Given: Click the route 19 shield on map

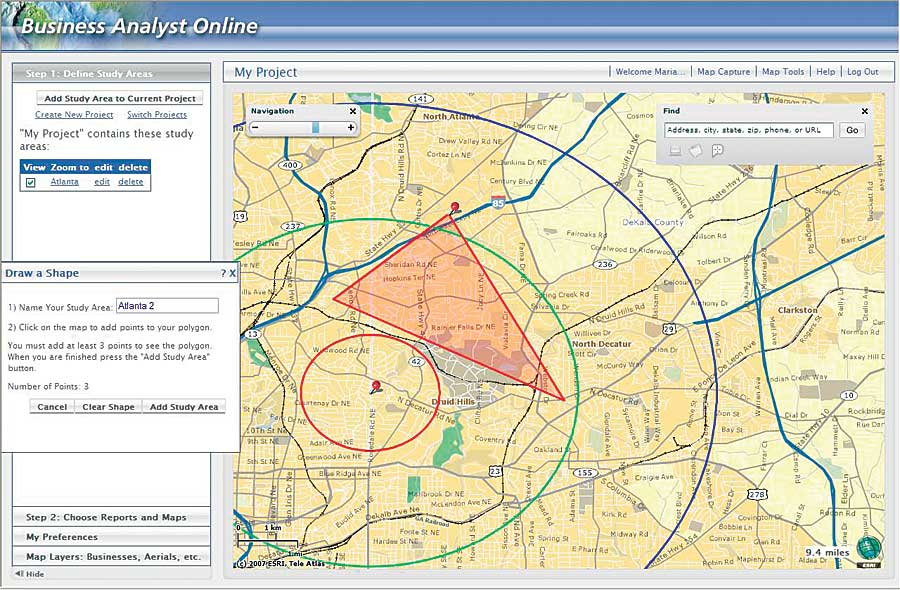Looking at the screenshot, I should coord(240,216).
